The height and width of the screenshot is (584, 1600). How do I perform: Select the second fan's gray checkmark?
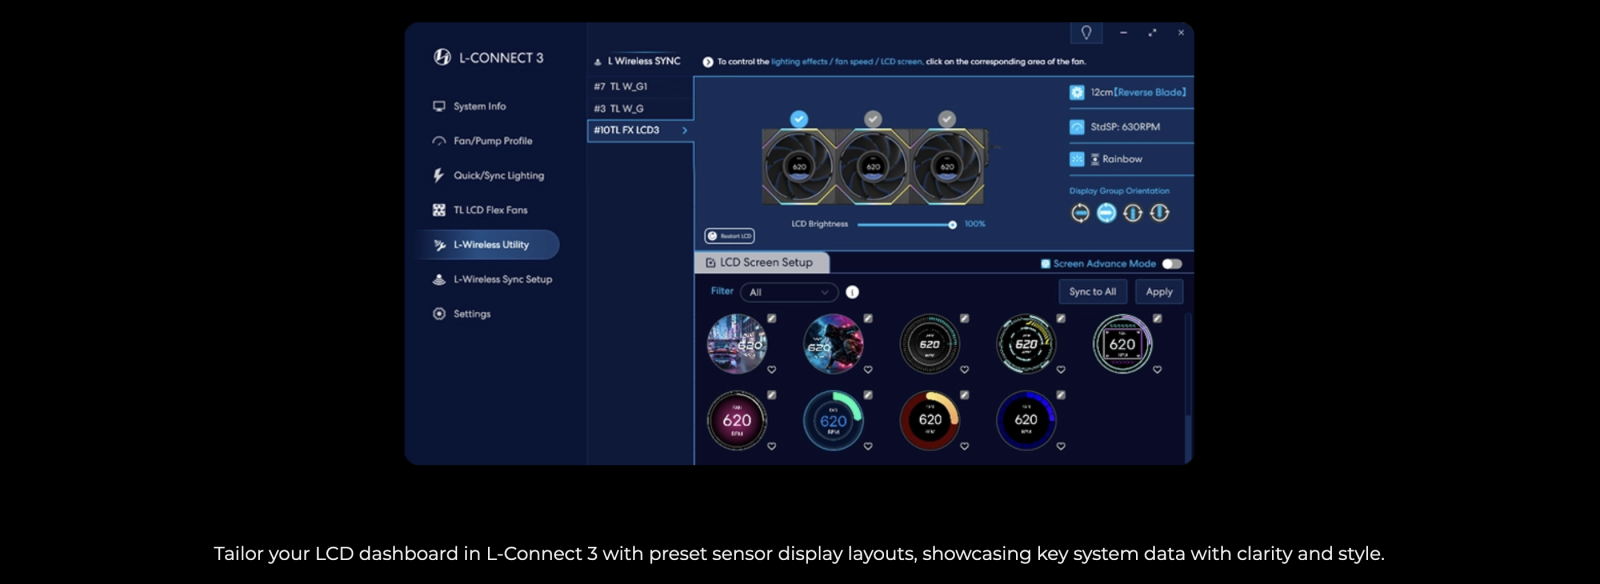873,119
